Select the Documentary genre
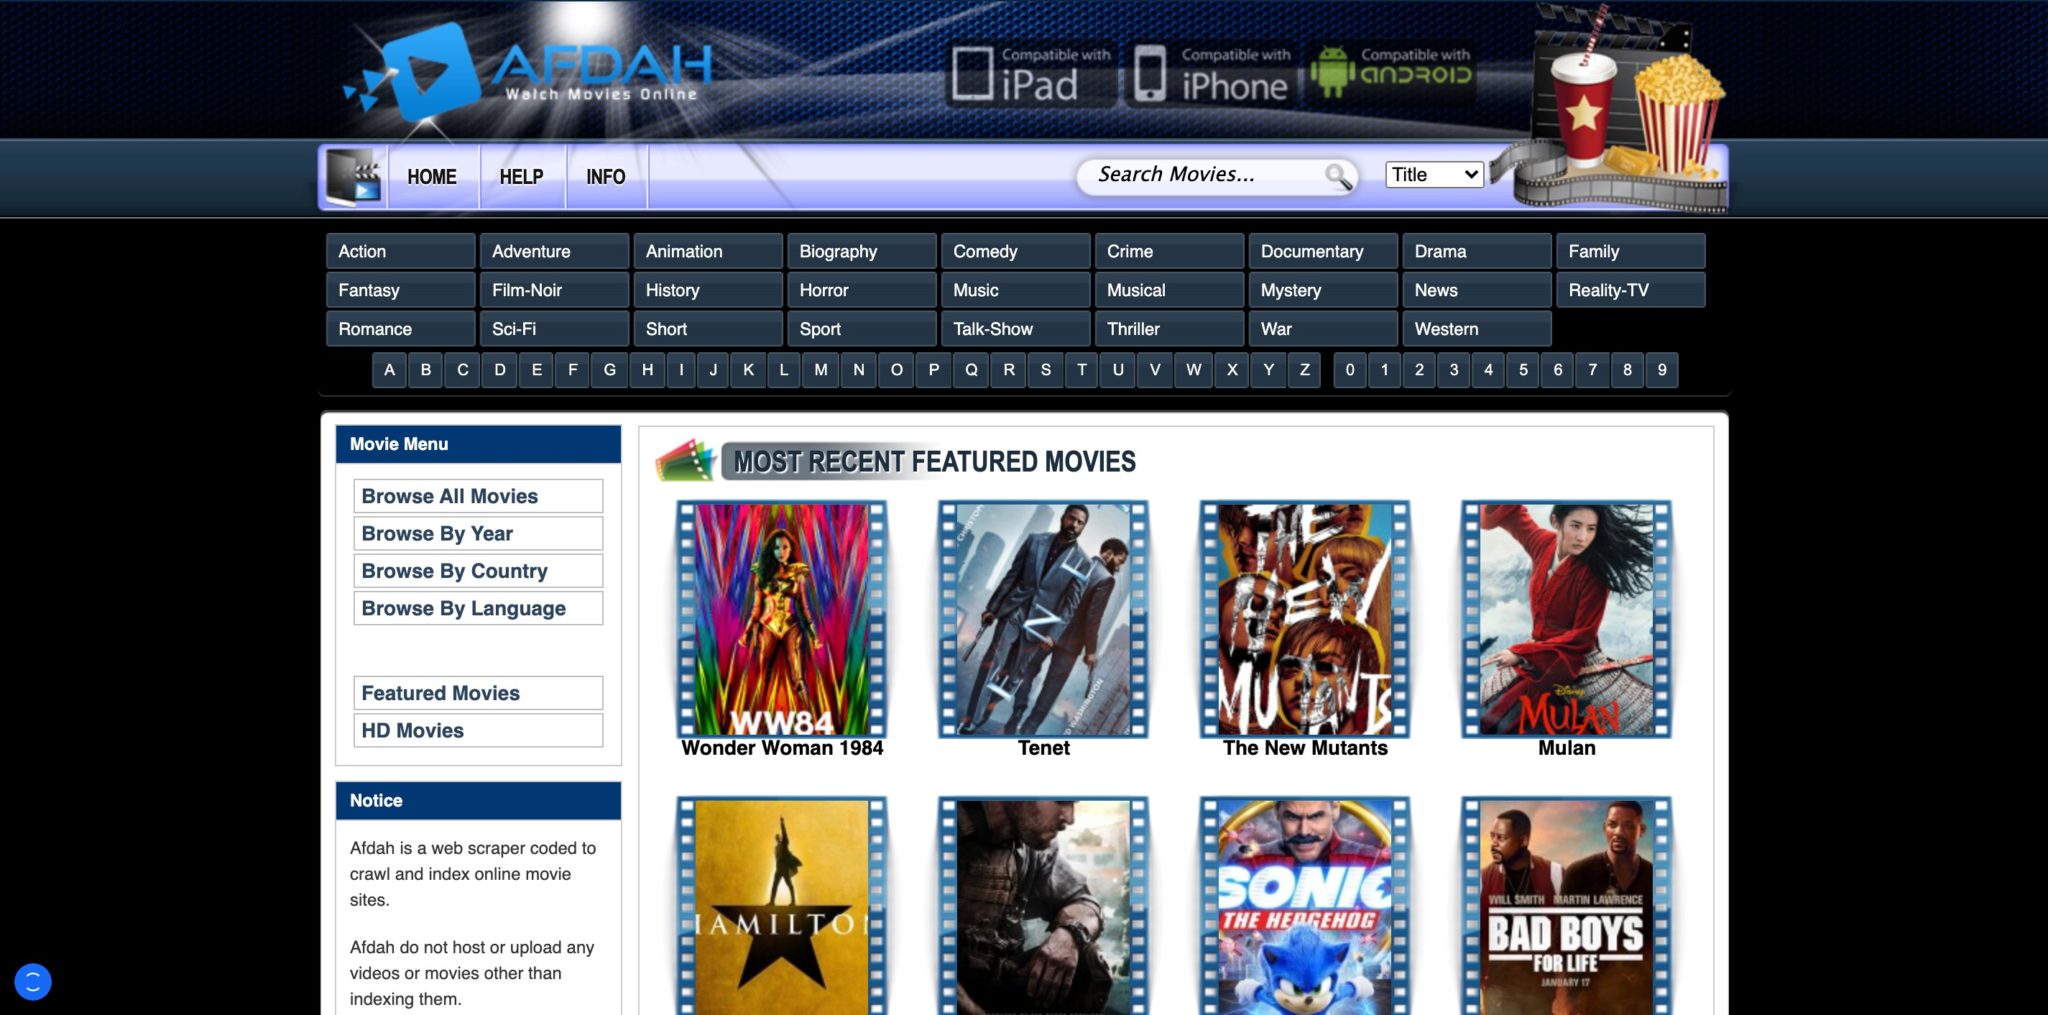The width and height of the screenshot is (2048, 1015). click(1322, 251)
